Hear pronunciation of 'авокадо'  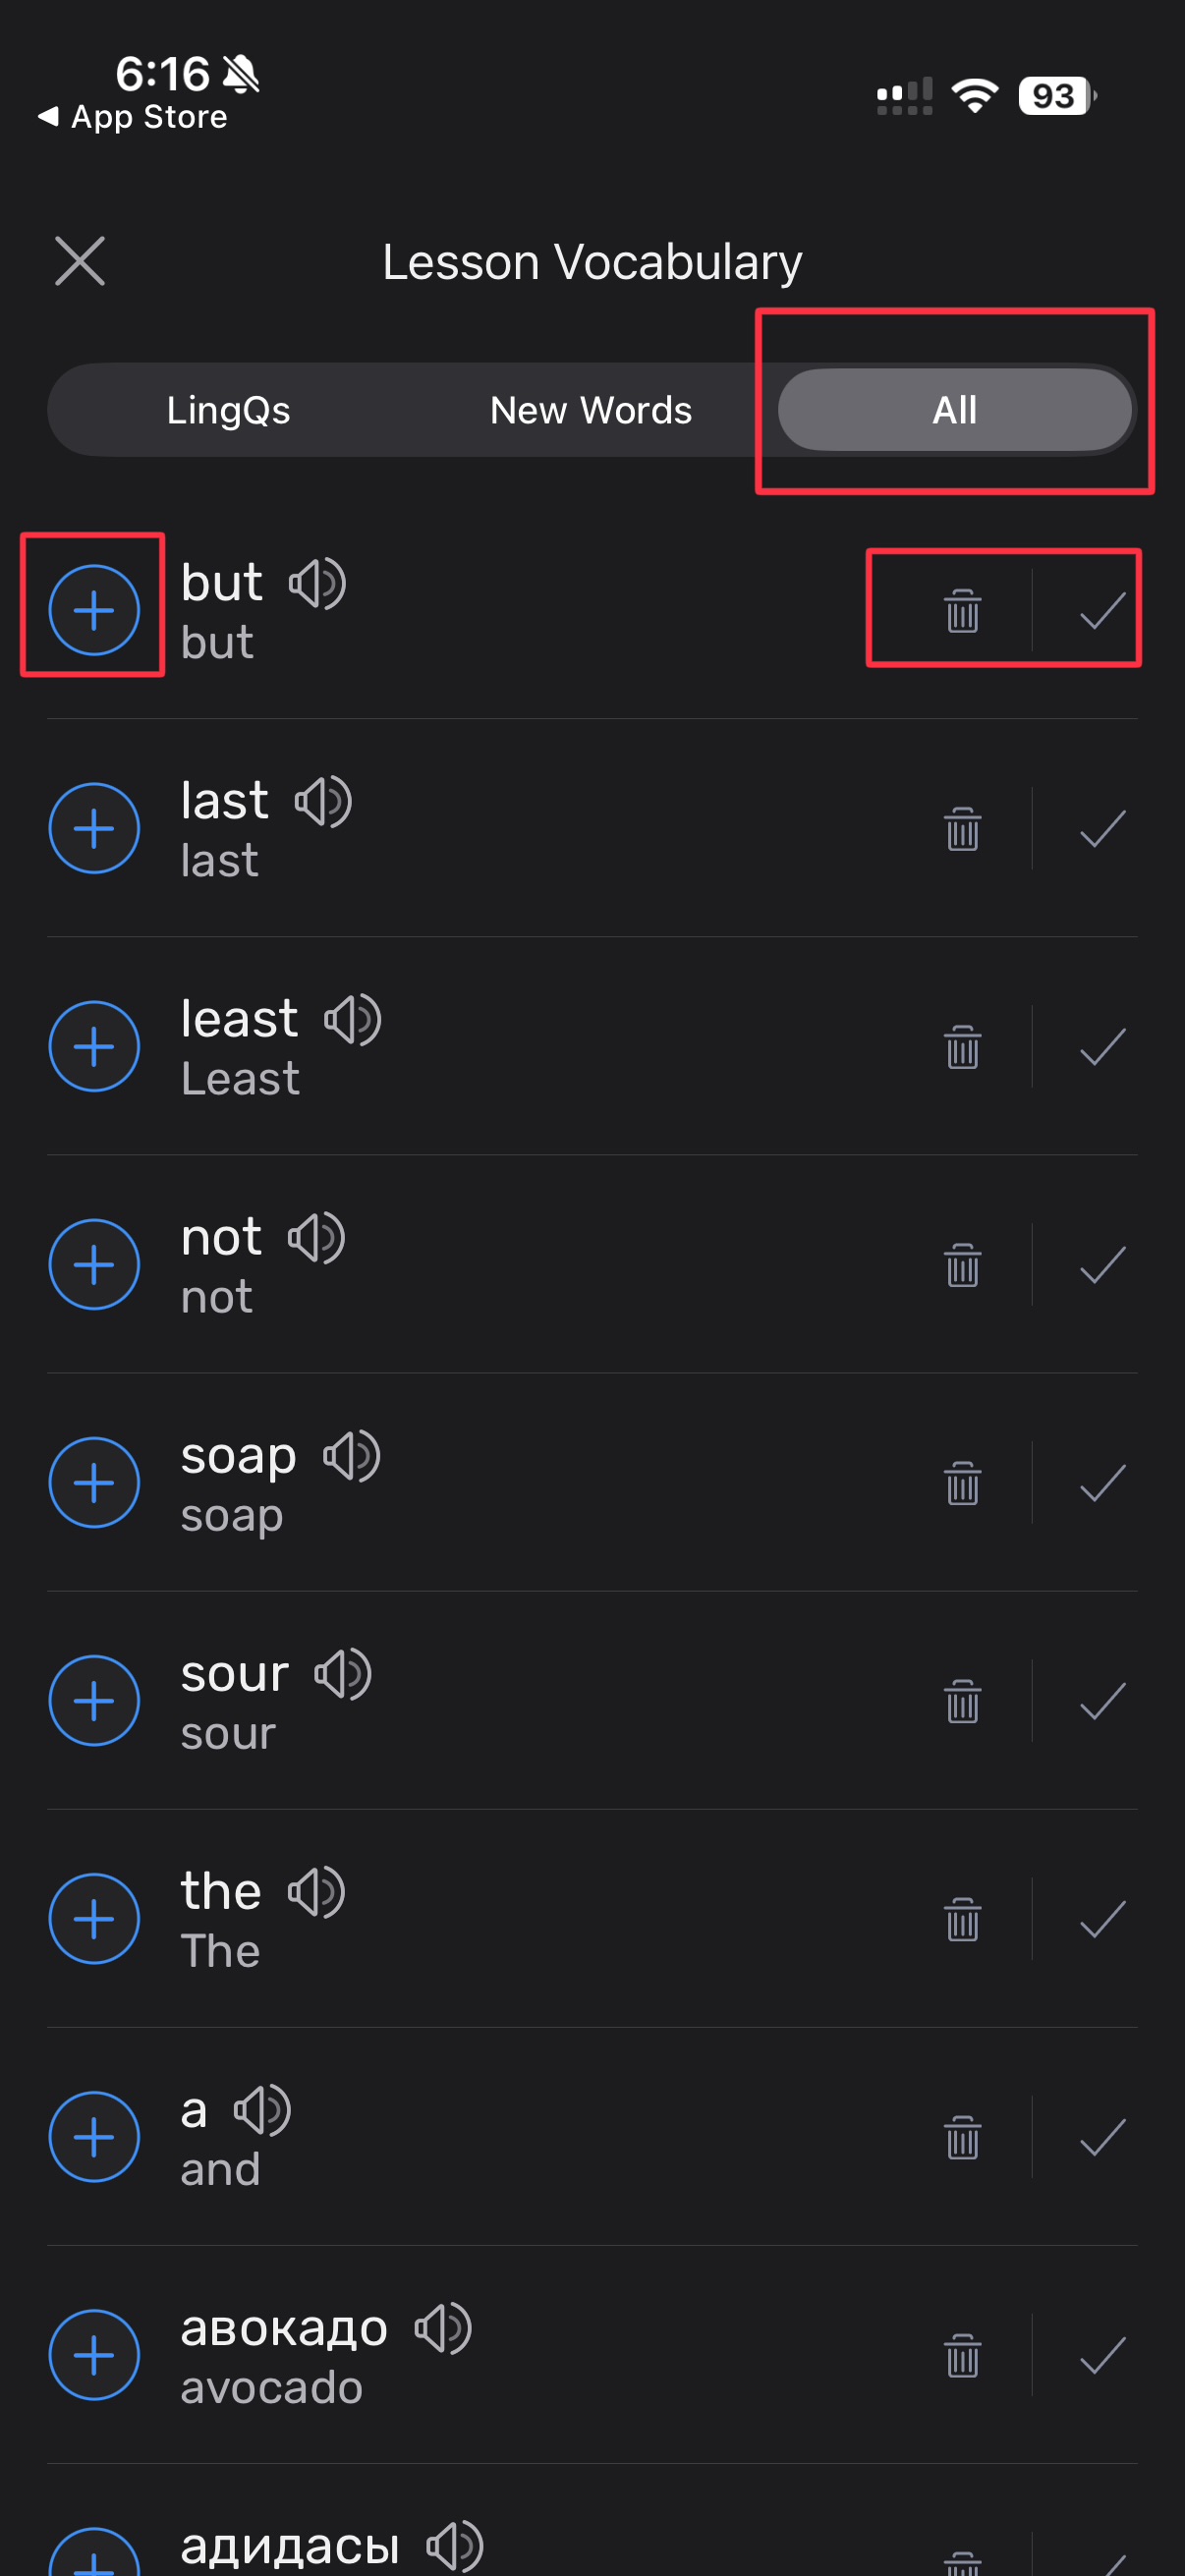[443, 2329]
